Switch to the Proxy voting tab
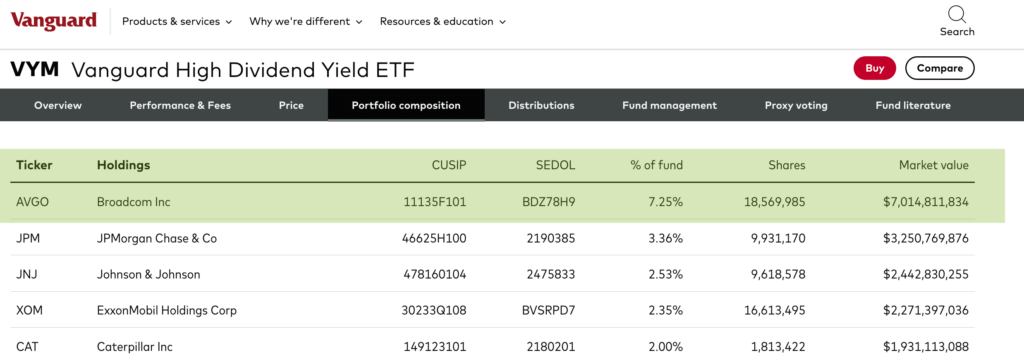The height and width of the screenshot is (360, 1024). tap(796, 105)
